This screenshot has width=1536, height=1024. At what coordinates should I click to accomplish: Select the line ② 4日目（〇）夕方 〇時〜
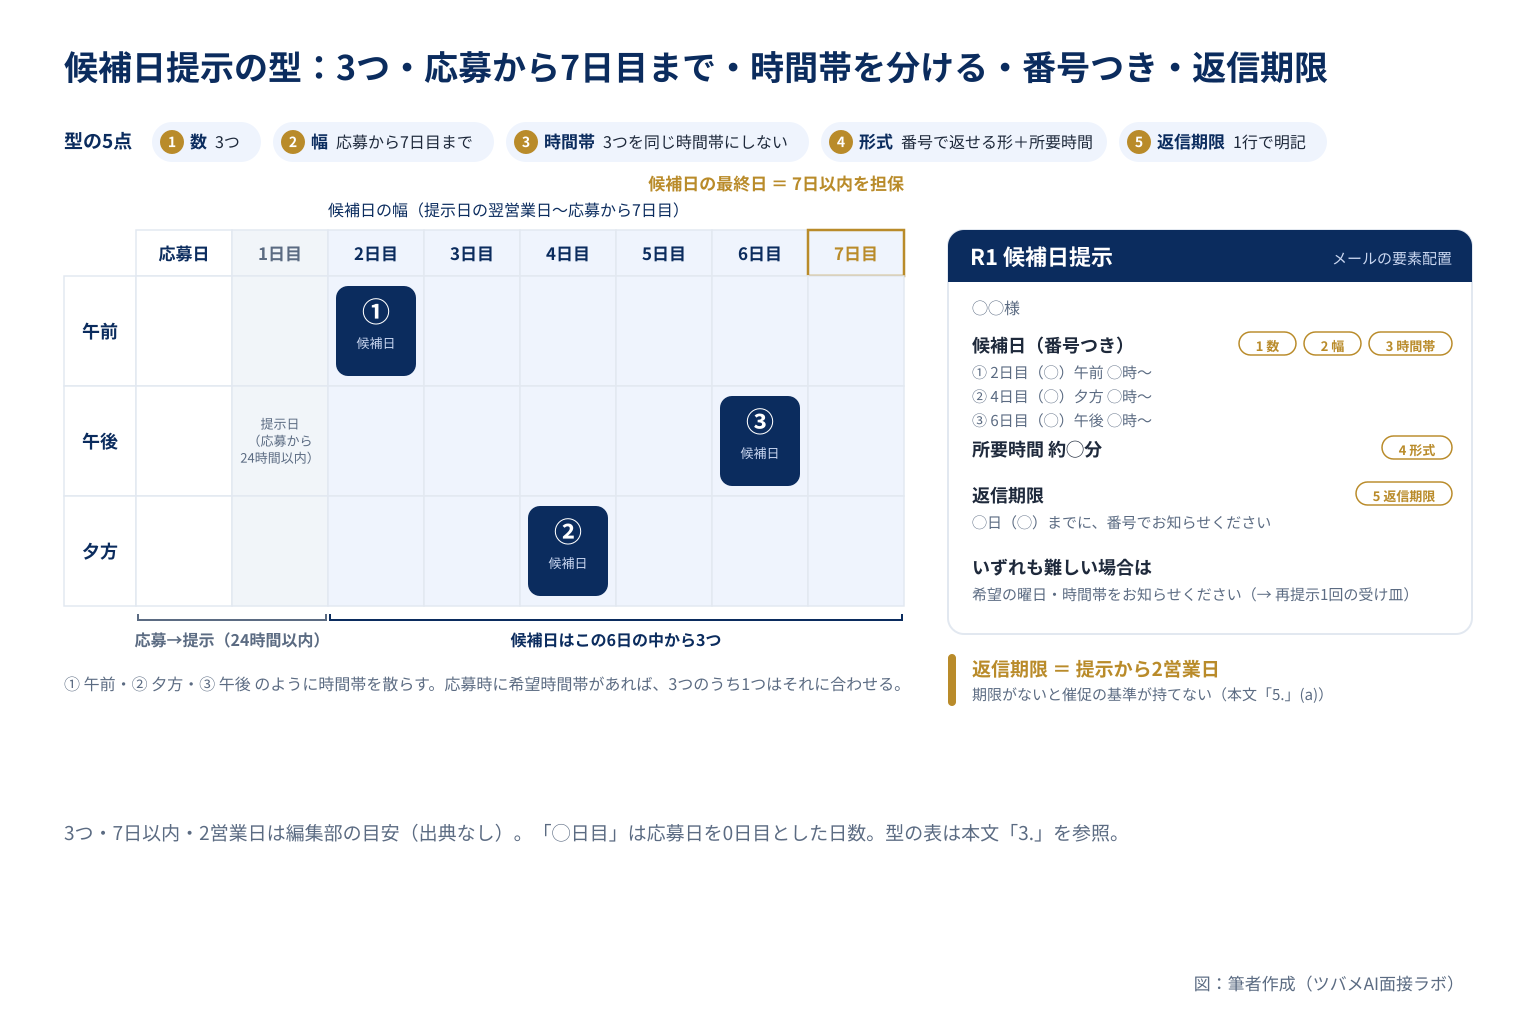point(1062,397)
